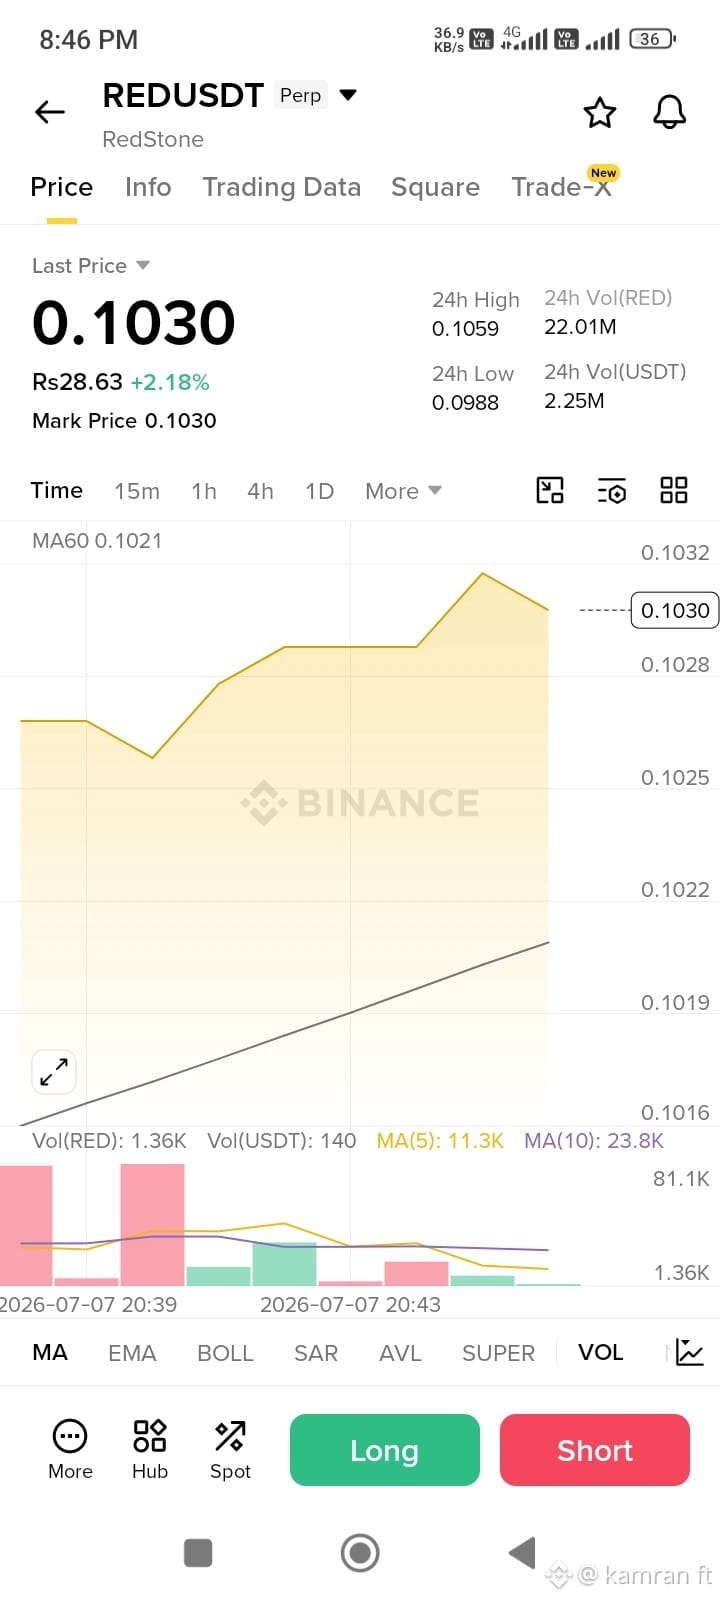The image size is (720, 1600).
Task: Toggle the MA indicator
Action: (x=50, y=1353)
